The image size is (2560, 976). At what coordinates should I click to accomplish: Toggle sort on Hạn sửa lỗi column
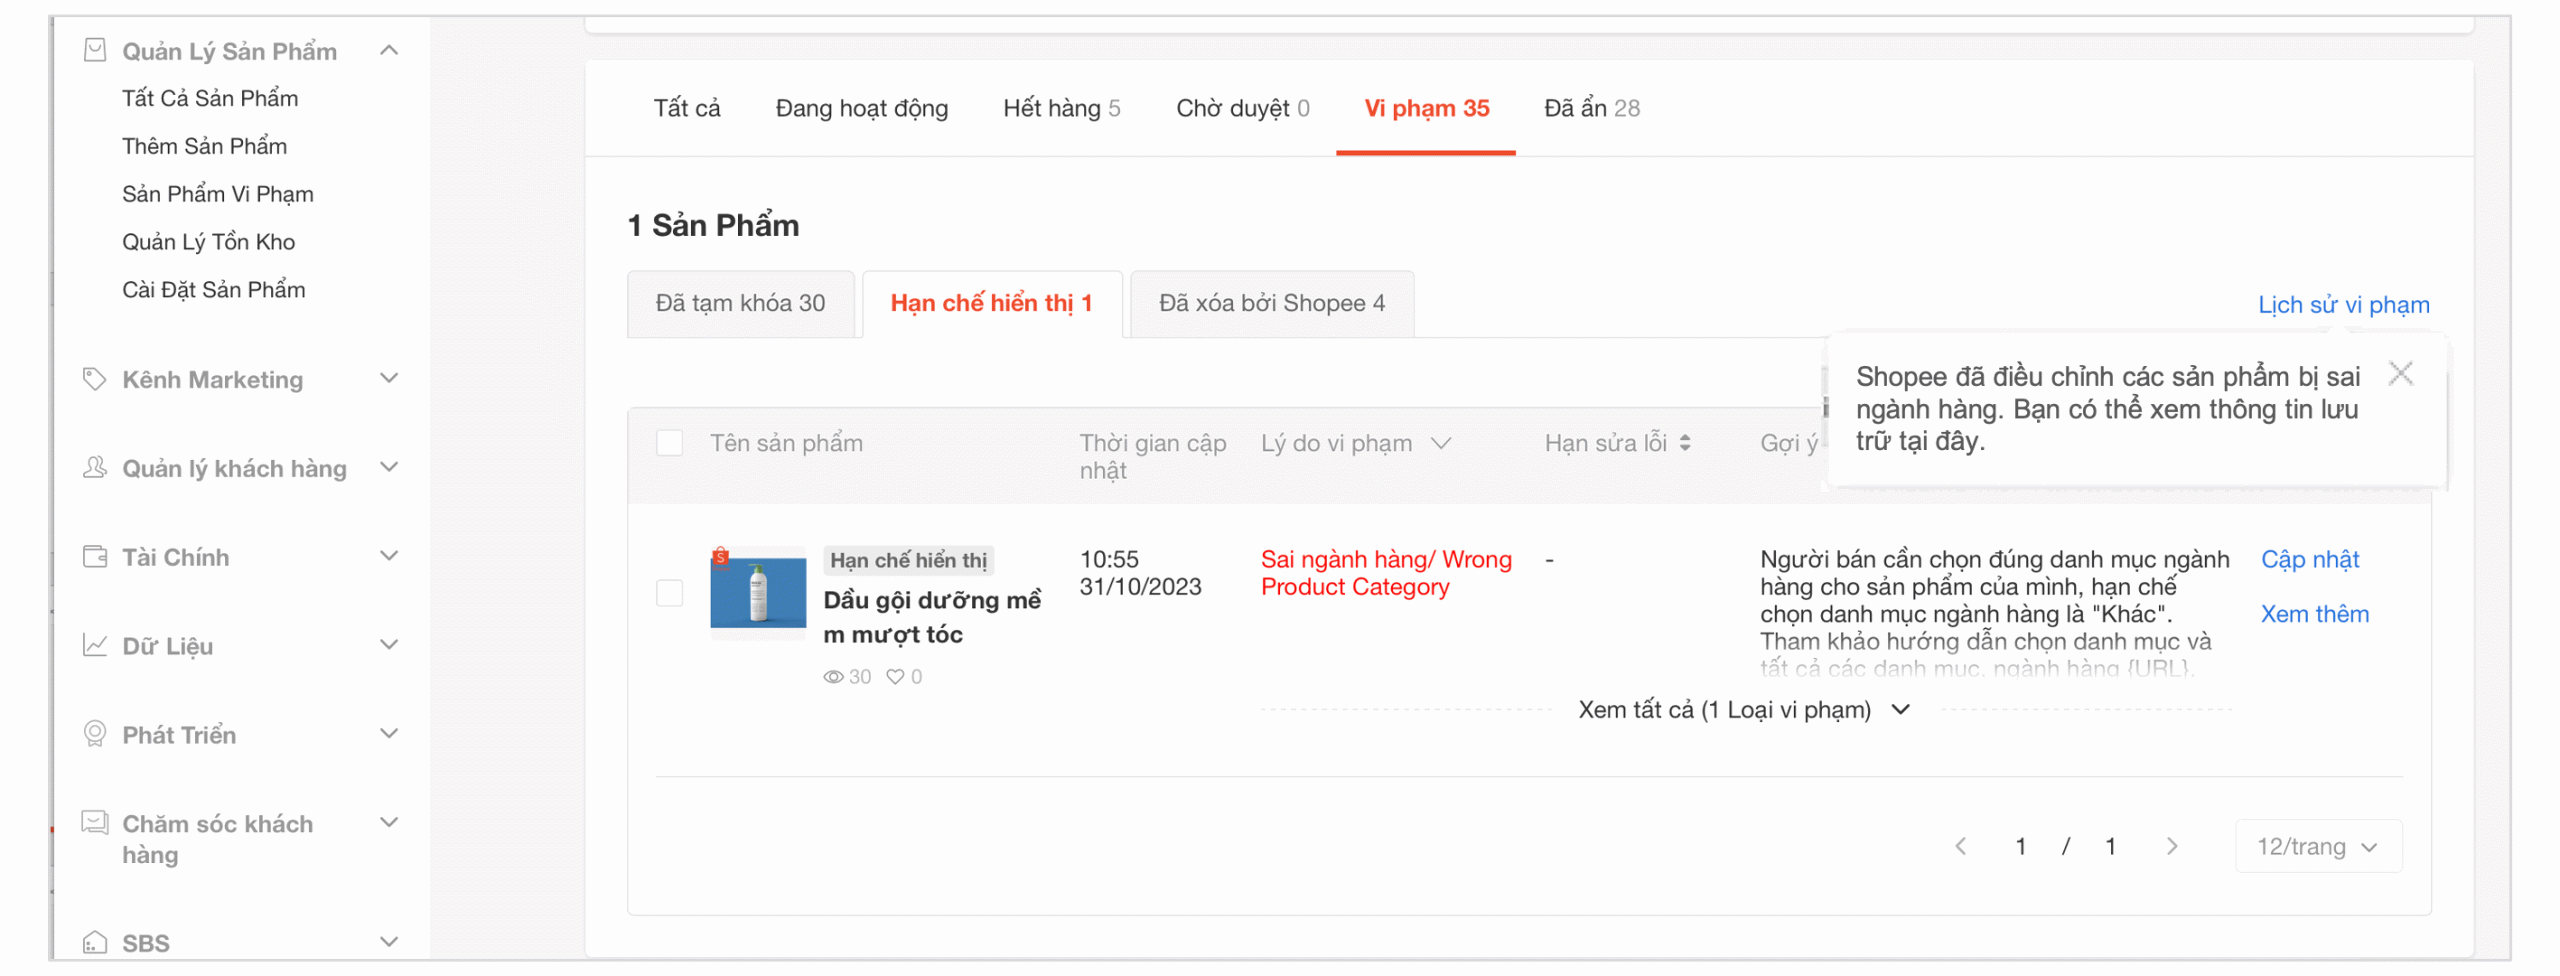pyautogui.click(x=1687, y=442)
